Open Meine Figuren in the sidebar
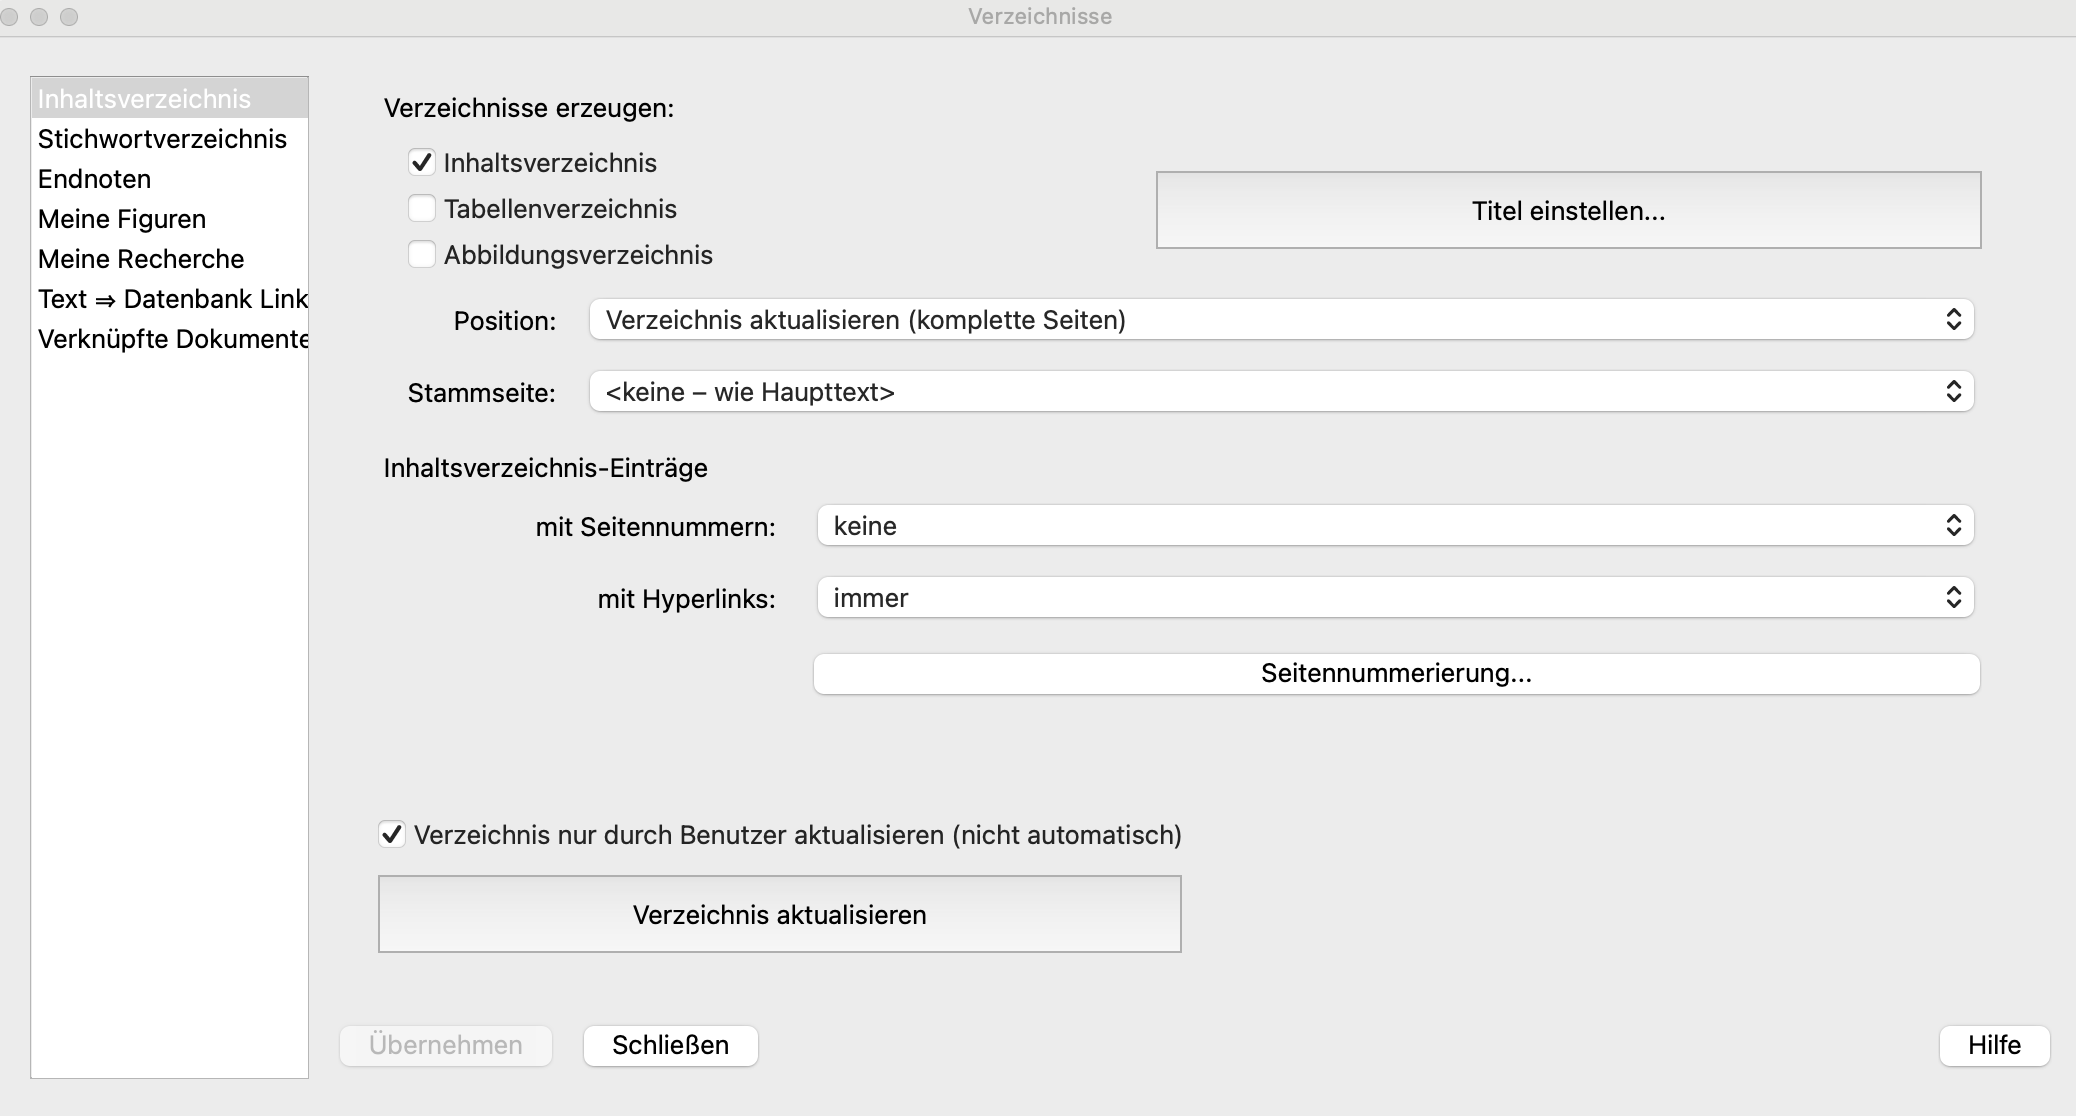The image size is (2076, 1116). (x=122, y=219)
